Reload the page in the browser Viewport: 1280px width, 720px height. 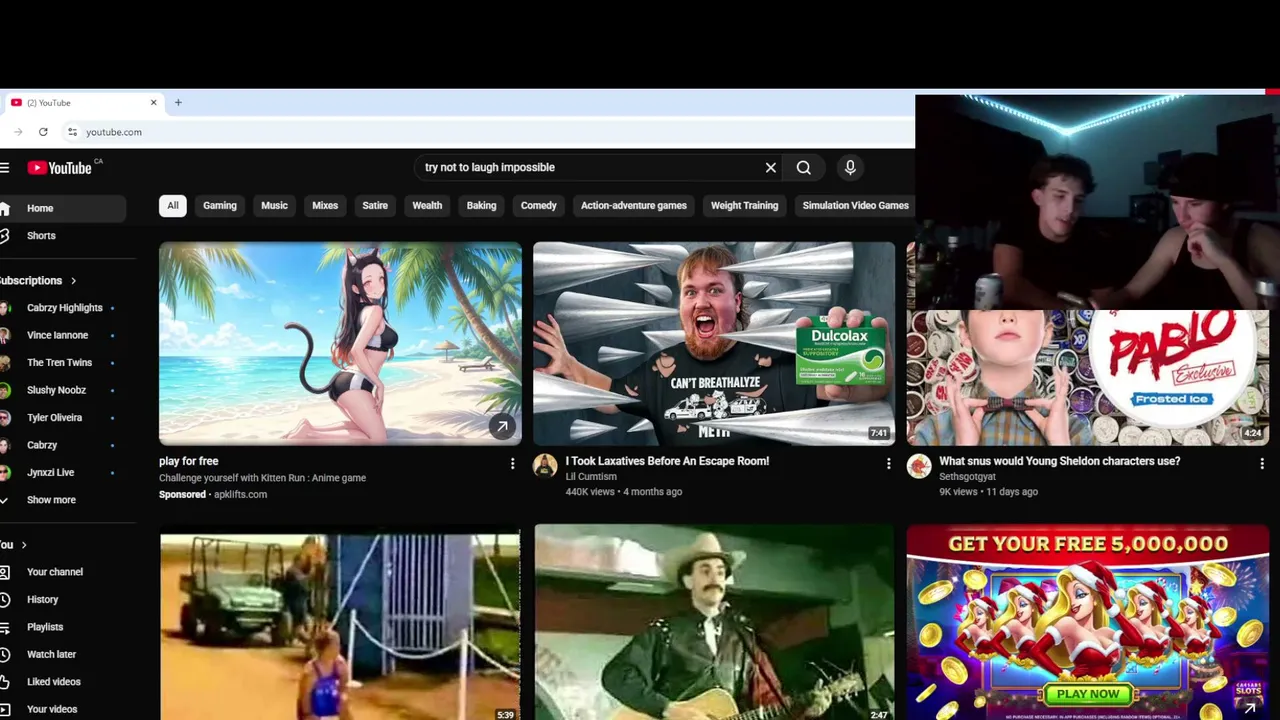43,132
